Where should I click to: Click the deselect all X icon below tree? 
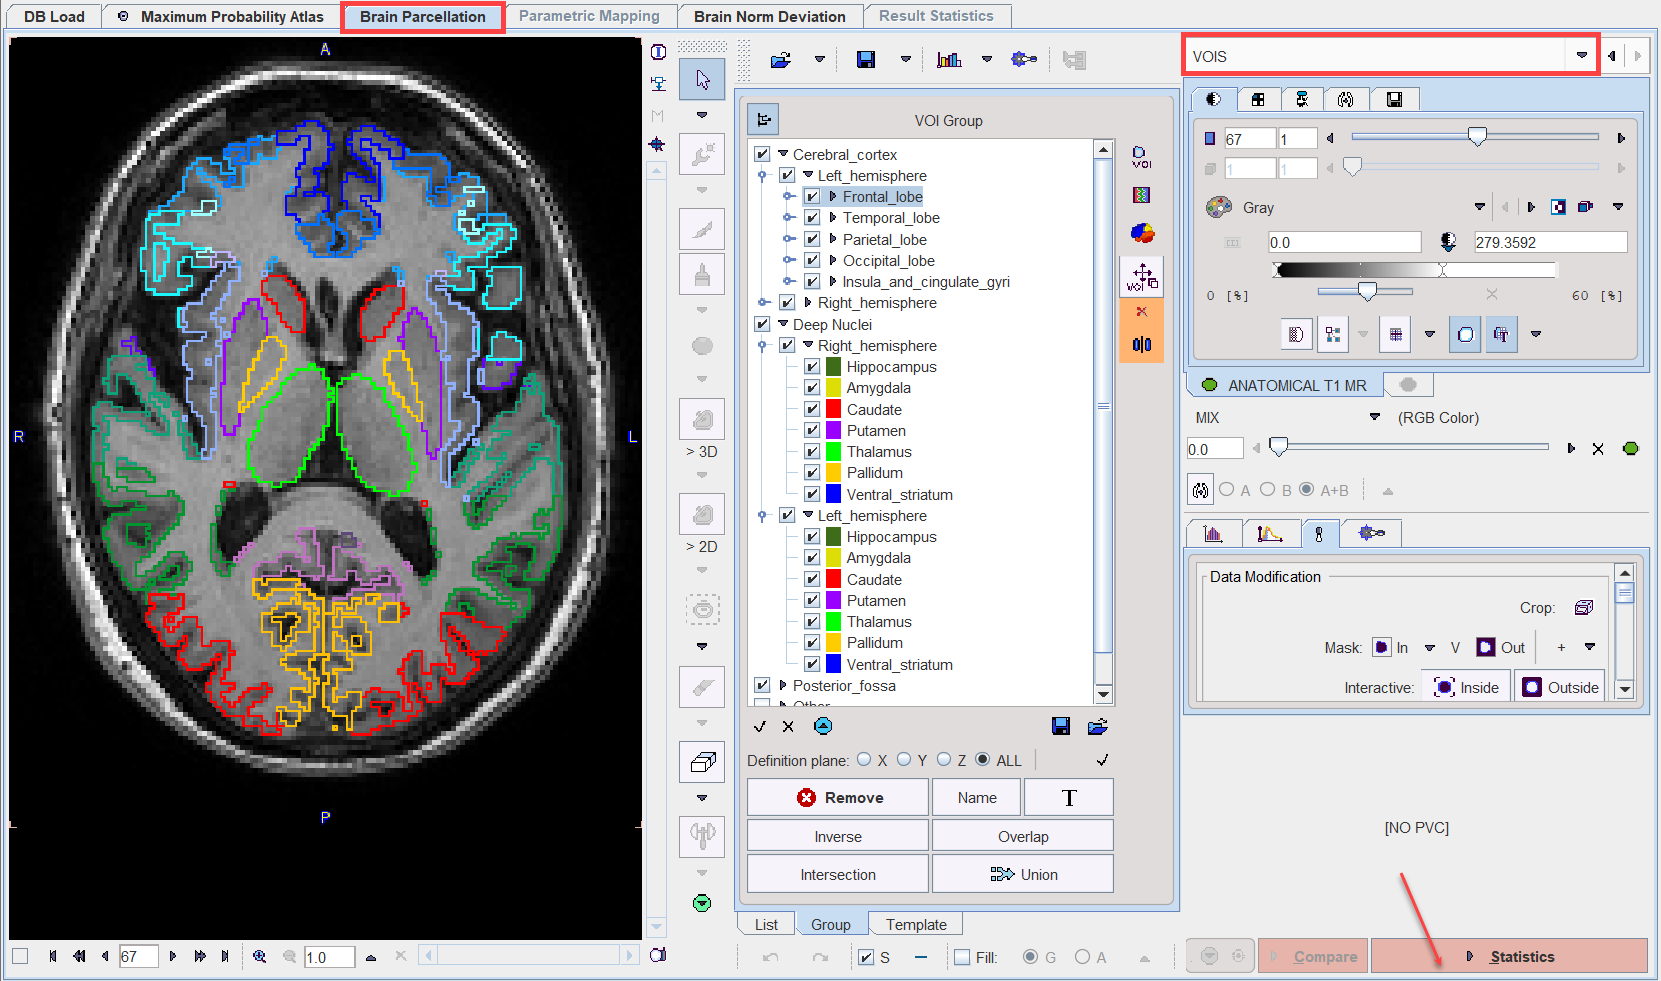point(788,727)
